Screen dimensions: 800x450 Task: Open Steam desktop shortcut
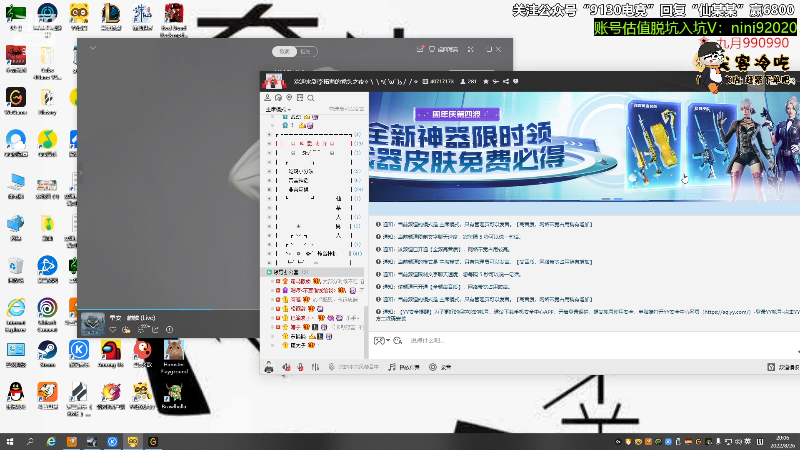point(47,354)
